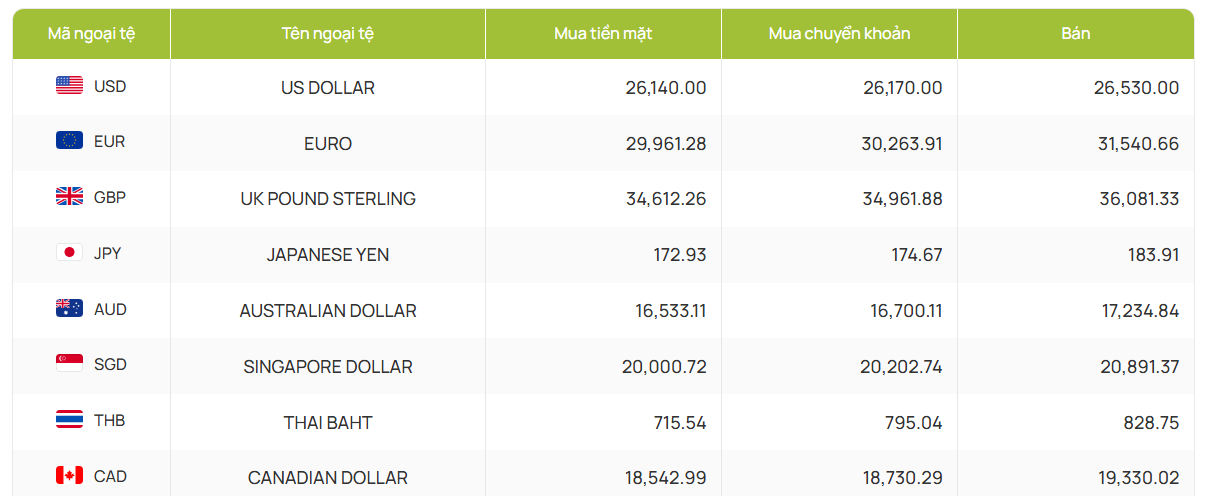
Task: Click the GBP cash buying rate 34,612.26
Action: pos(666,199)
